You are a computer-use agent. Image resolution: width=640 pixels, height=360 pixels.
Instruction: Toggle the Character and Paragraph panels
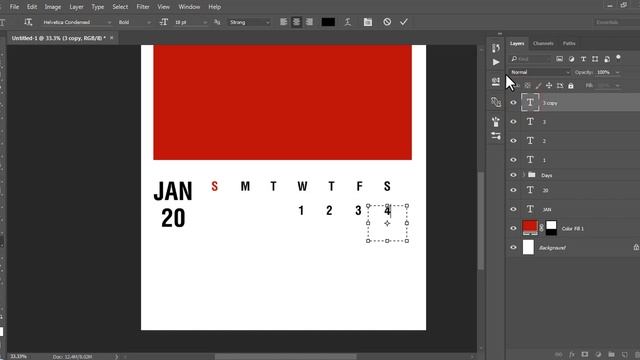click(x=368, y=22)
